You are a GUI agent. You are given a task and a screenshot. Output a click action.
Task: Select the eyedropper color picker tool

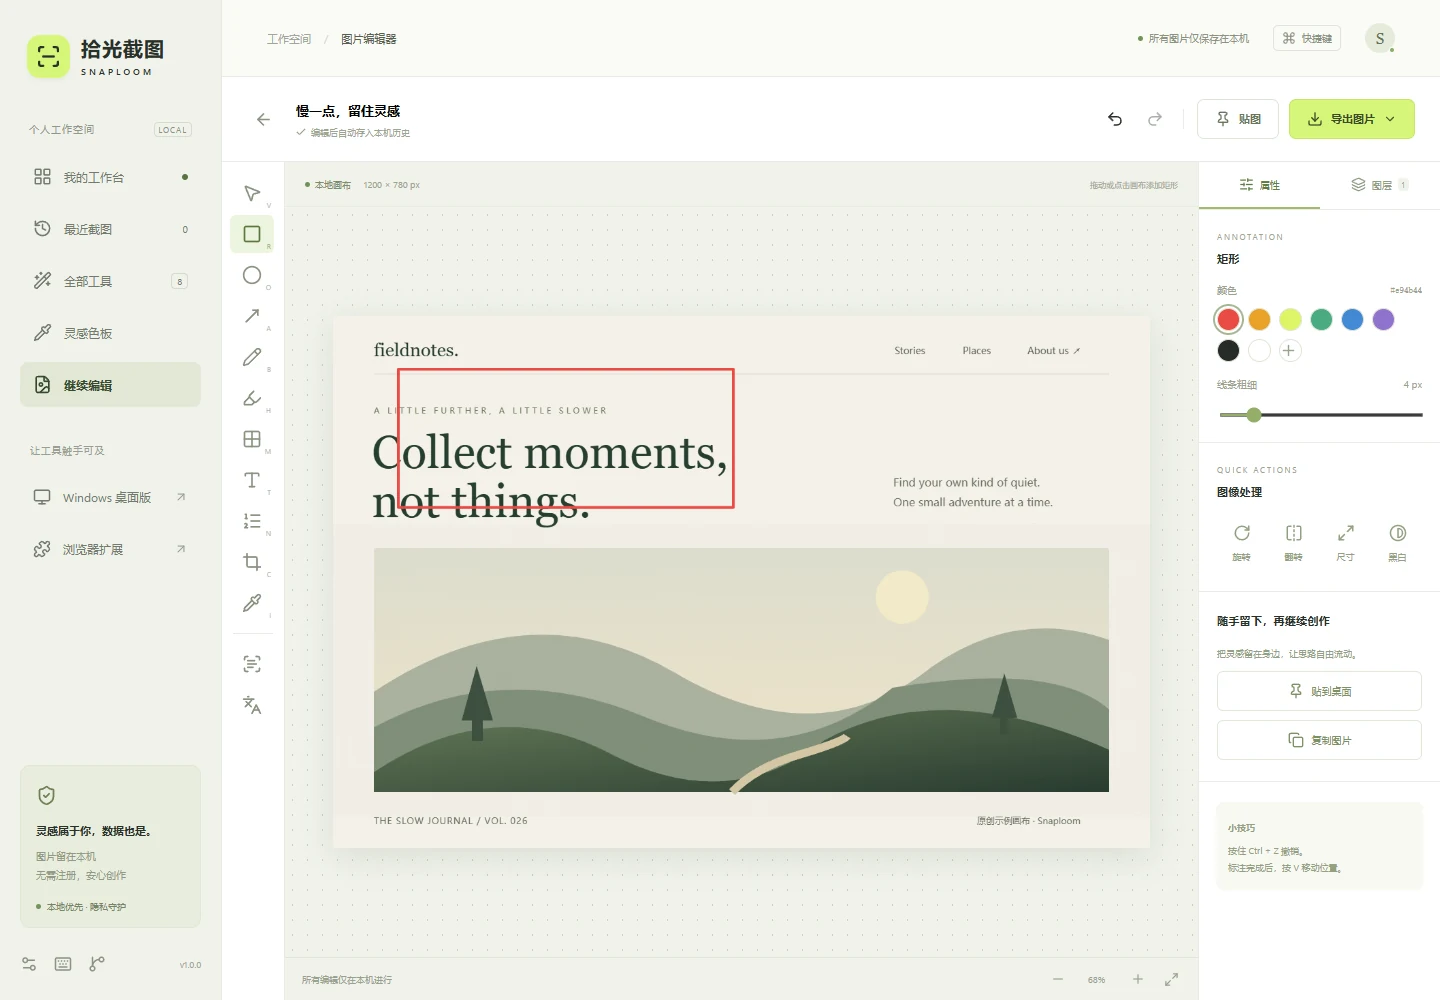252,603
